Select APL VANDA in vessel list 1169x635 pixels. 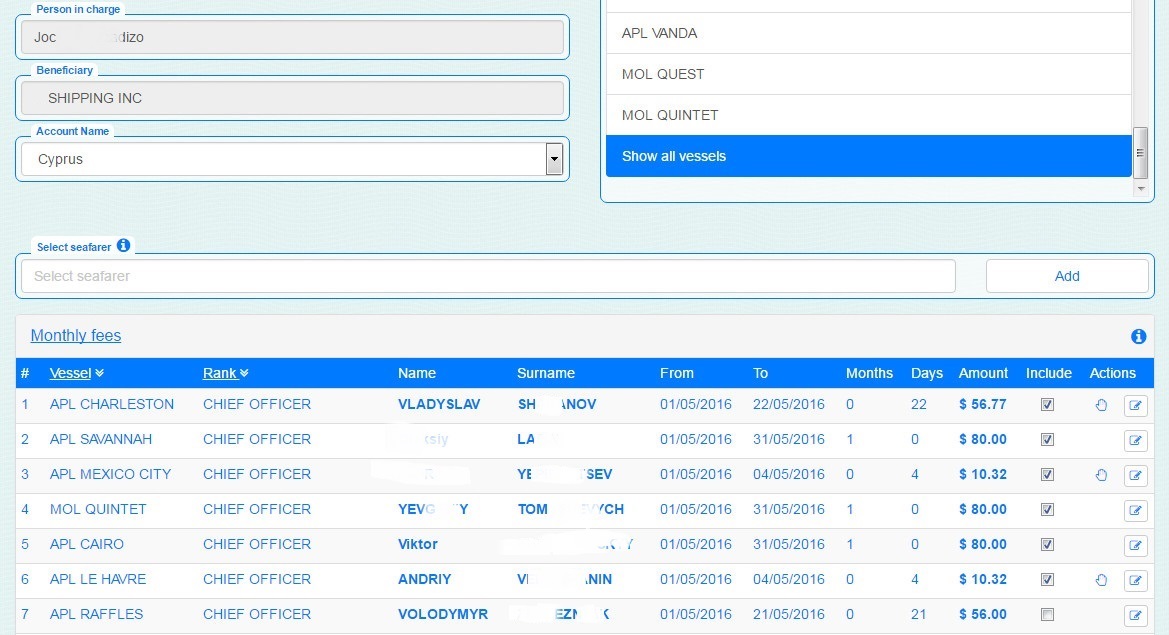tap(869, 33)
